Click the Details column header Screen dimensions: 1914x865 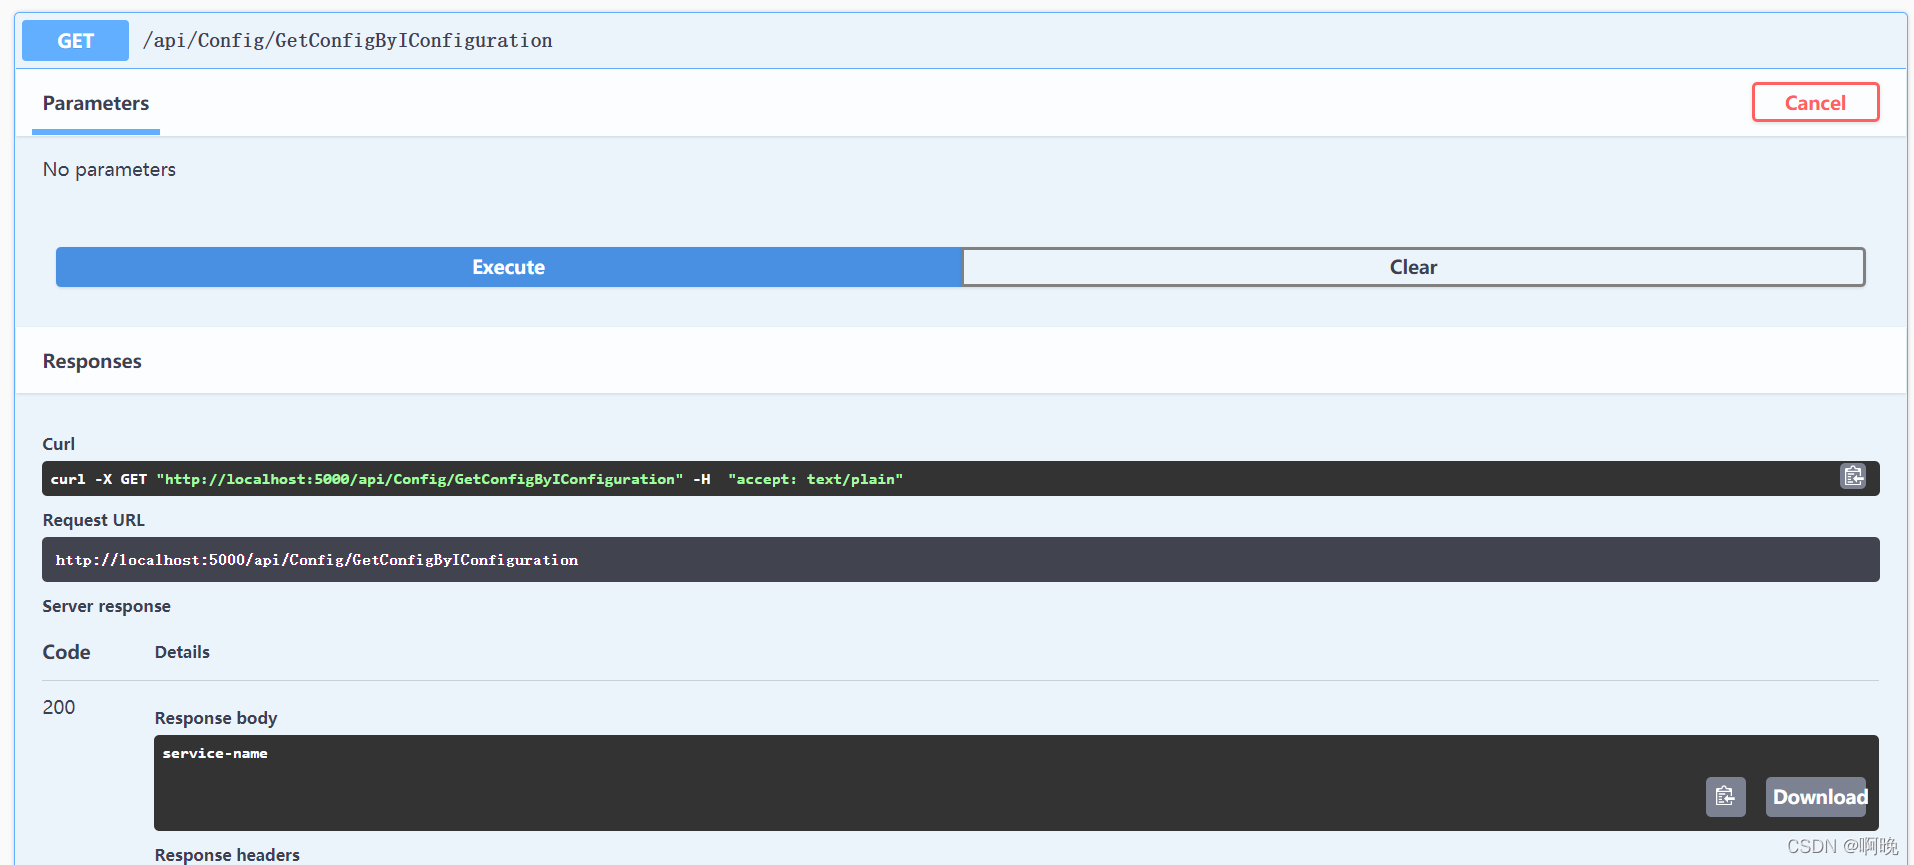(182, 652)
